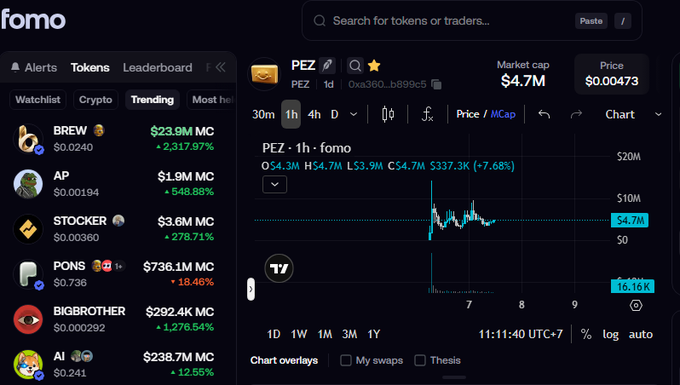Open chart settings gear icon
Image resolution: width=680 pixels, height=385 pixels.
tap(636, 305)
